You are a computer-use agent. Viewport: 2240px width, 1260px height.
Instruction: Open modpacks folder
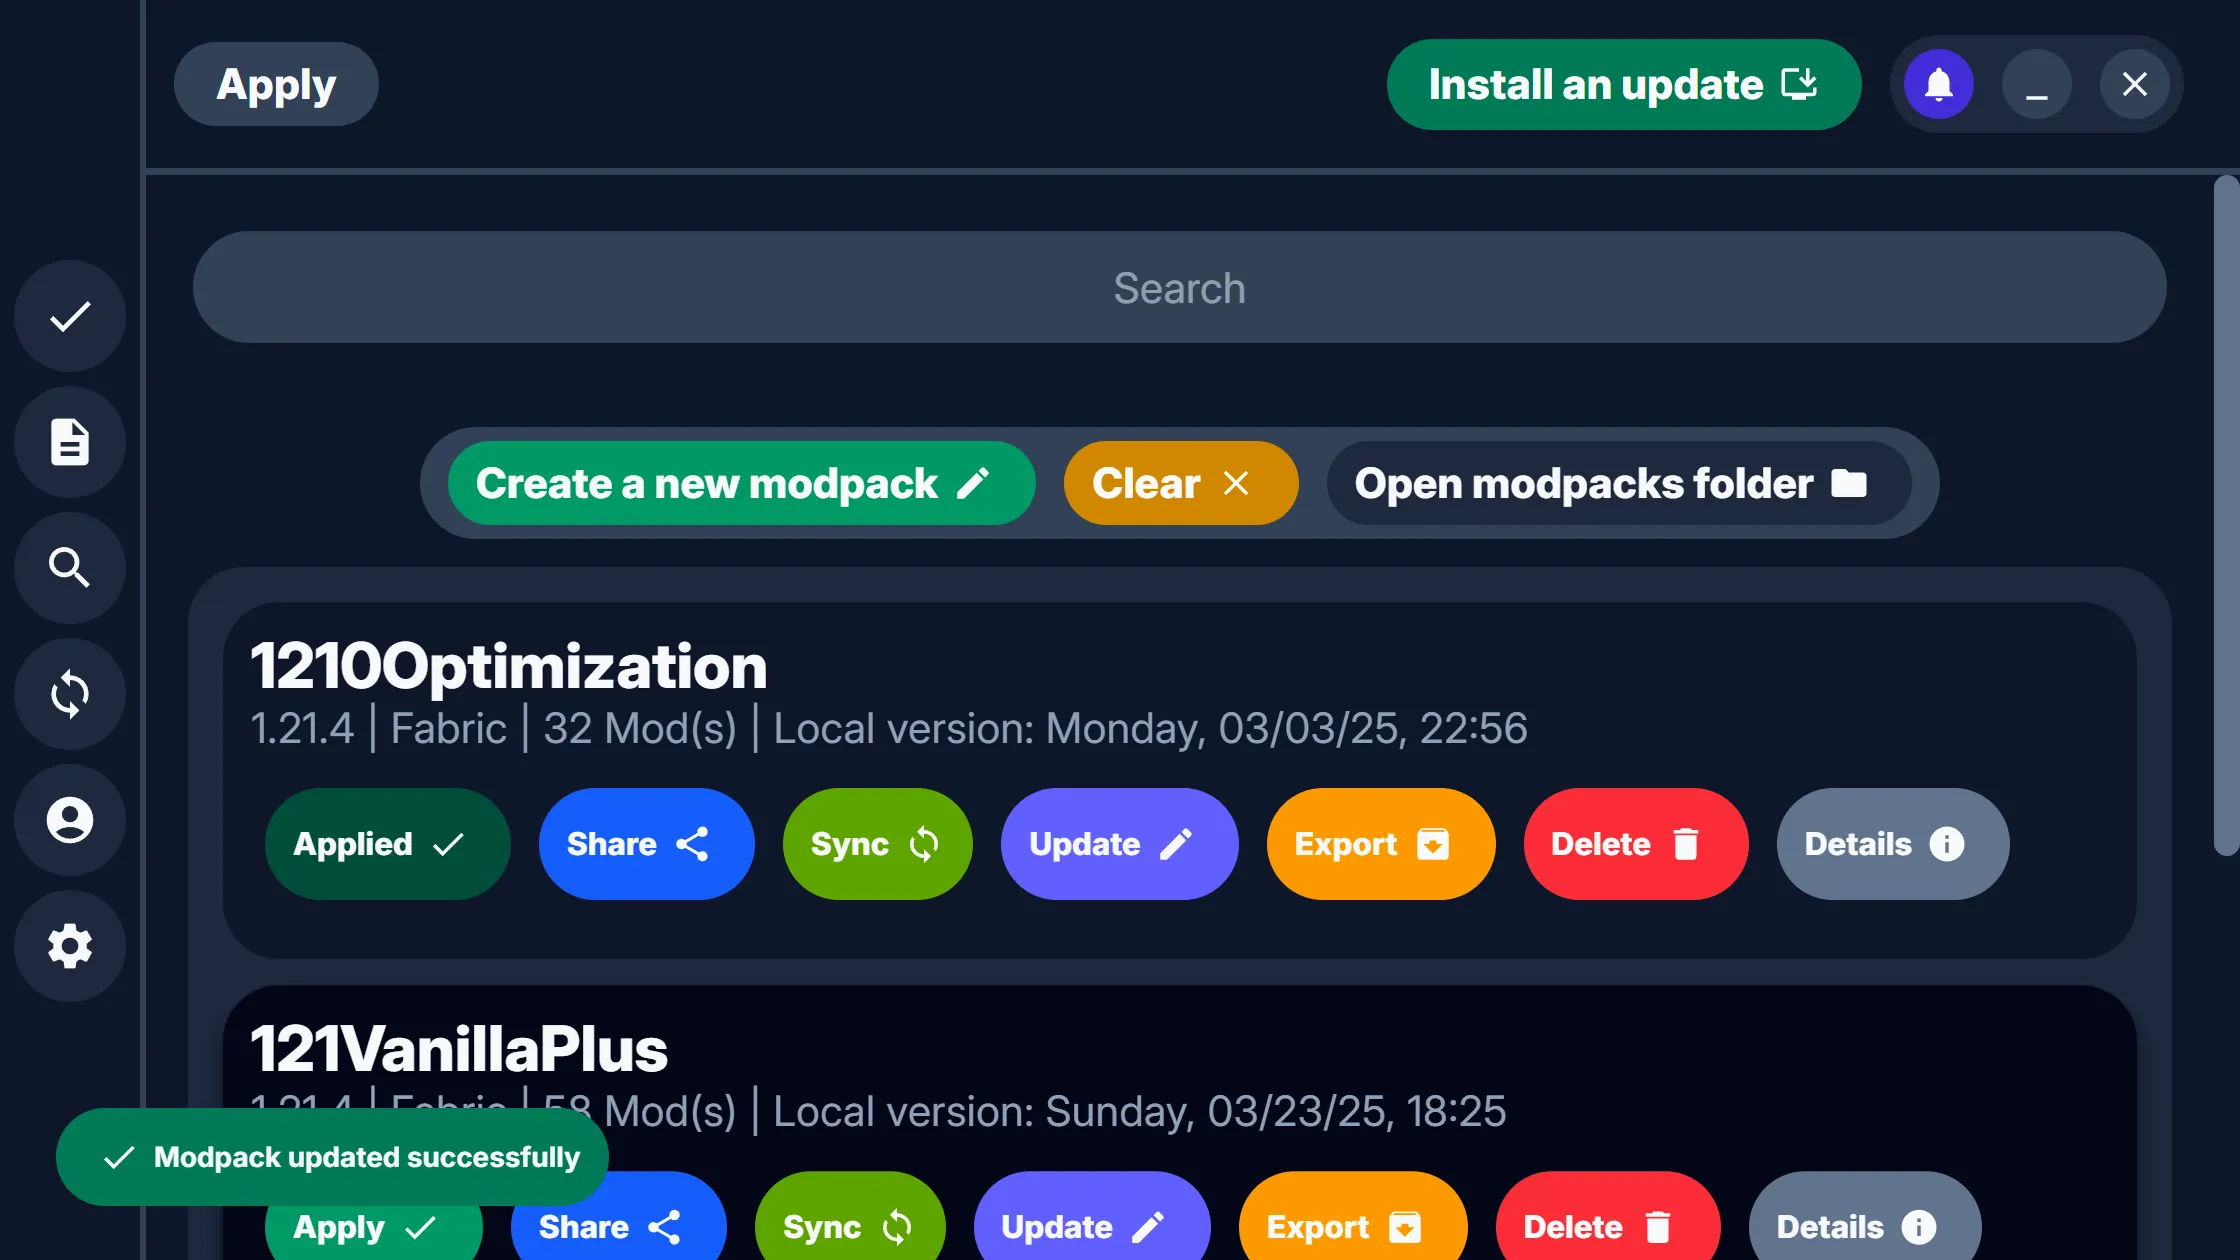pyautogui.click(x=1619, y=484)
